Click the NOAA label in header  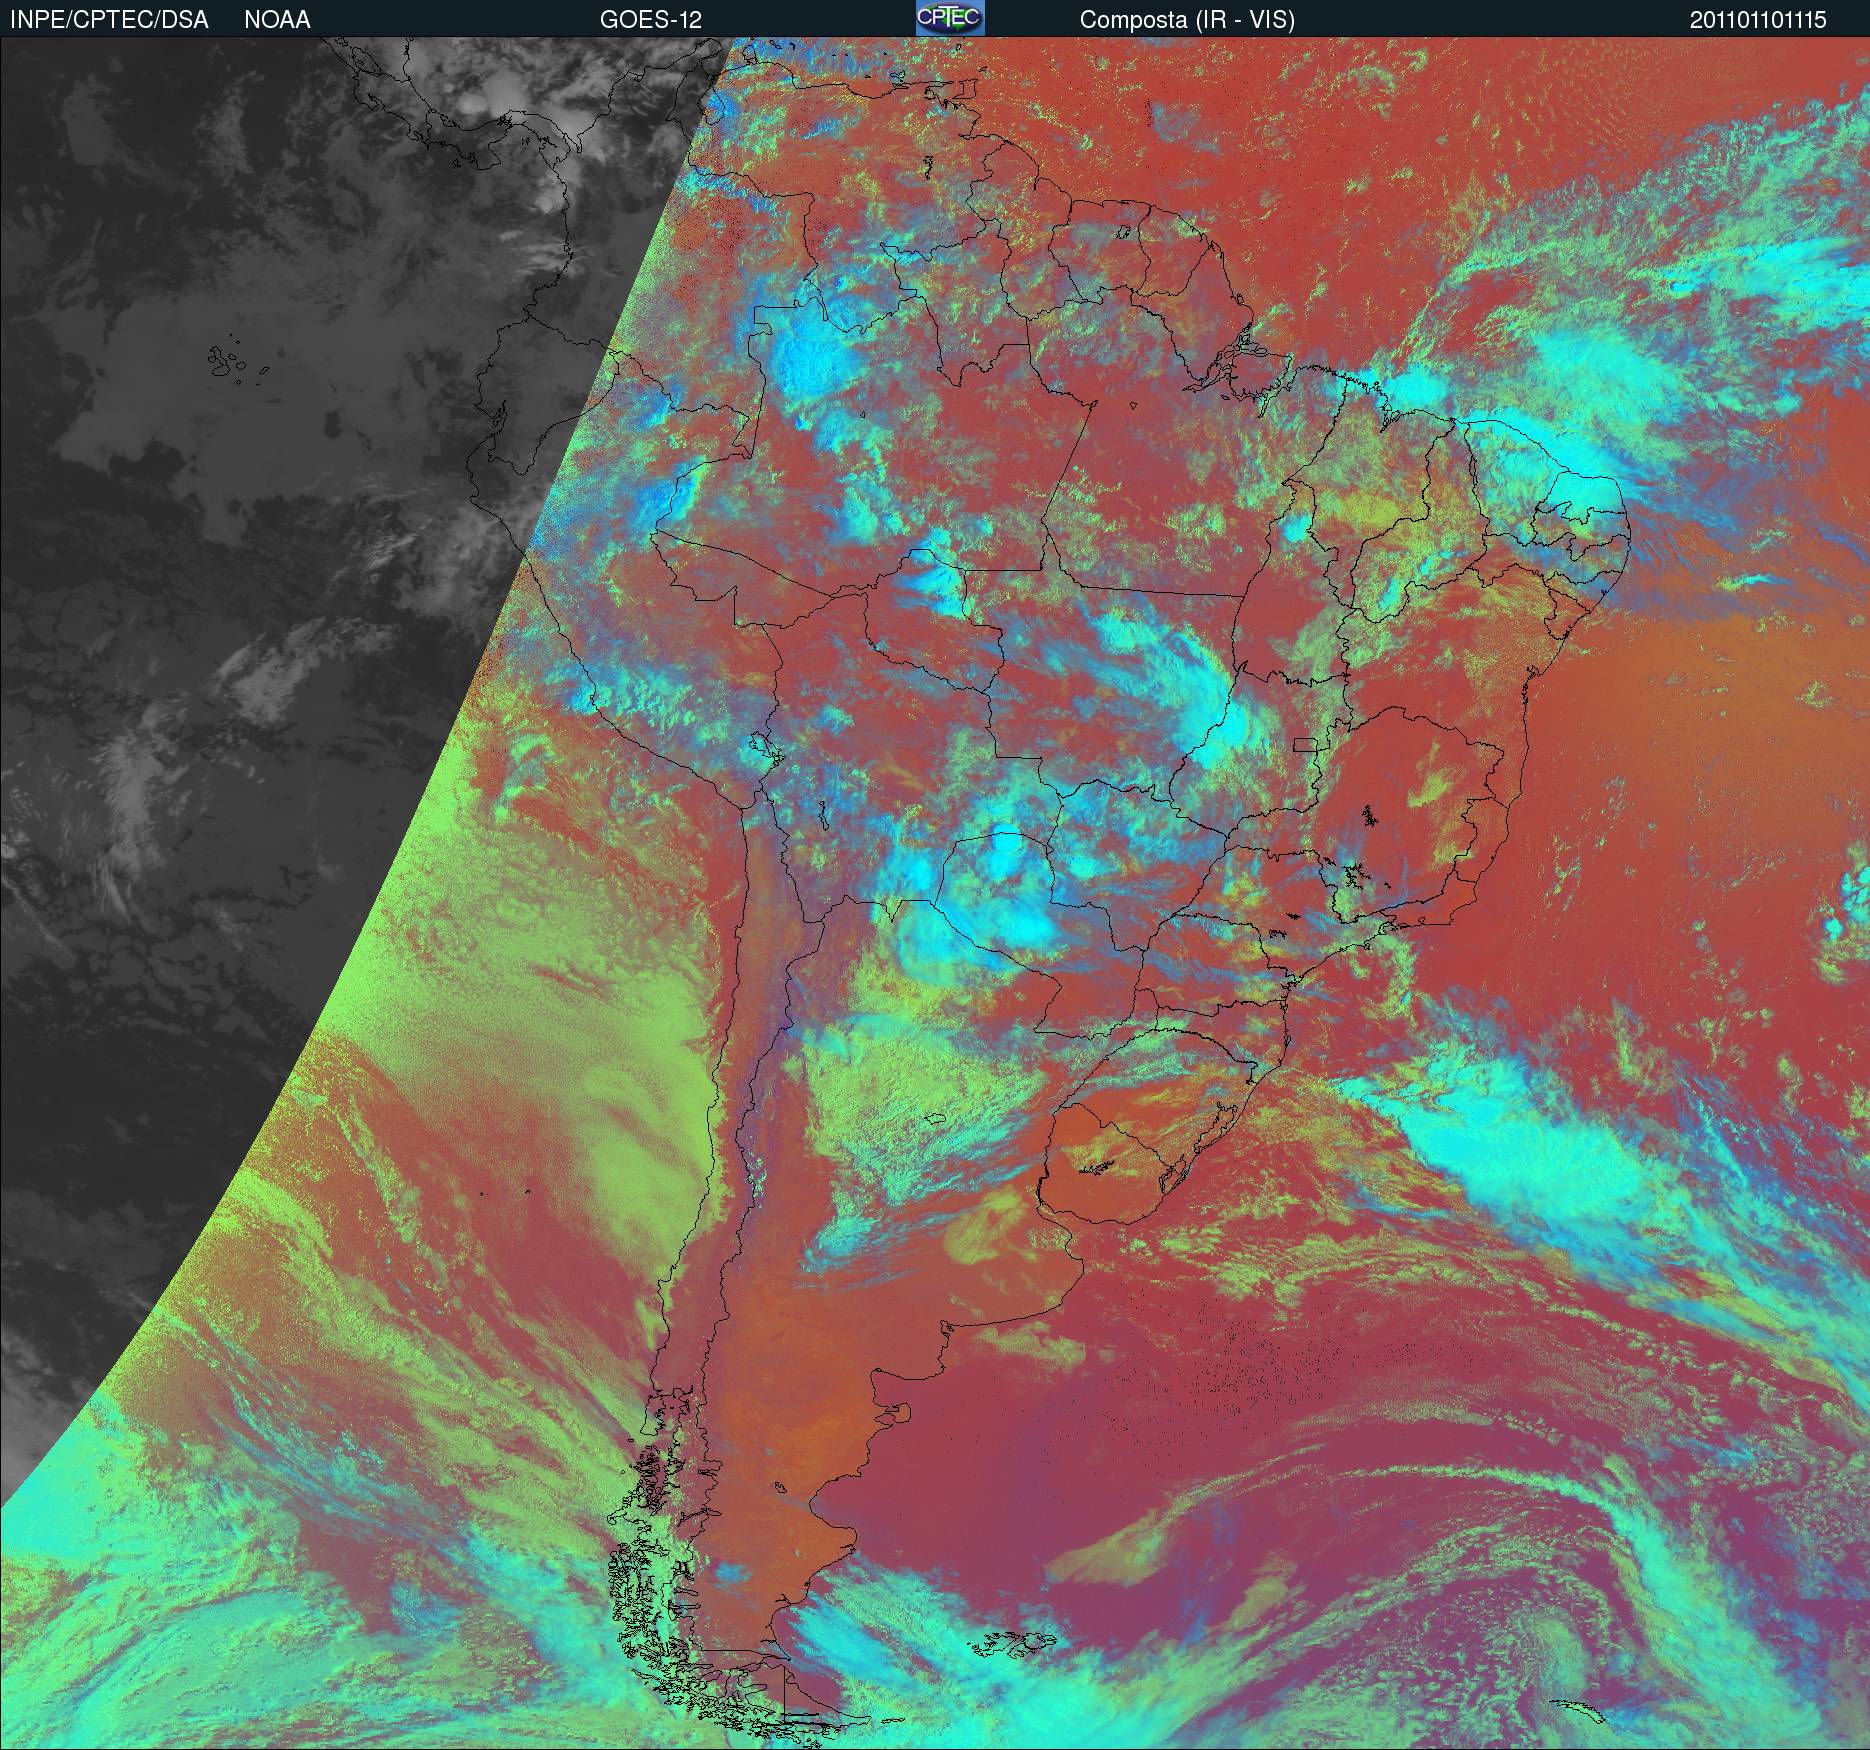(x=277, y=20)
